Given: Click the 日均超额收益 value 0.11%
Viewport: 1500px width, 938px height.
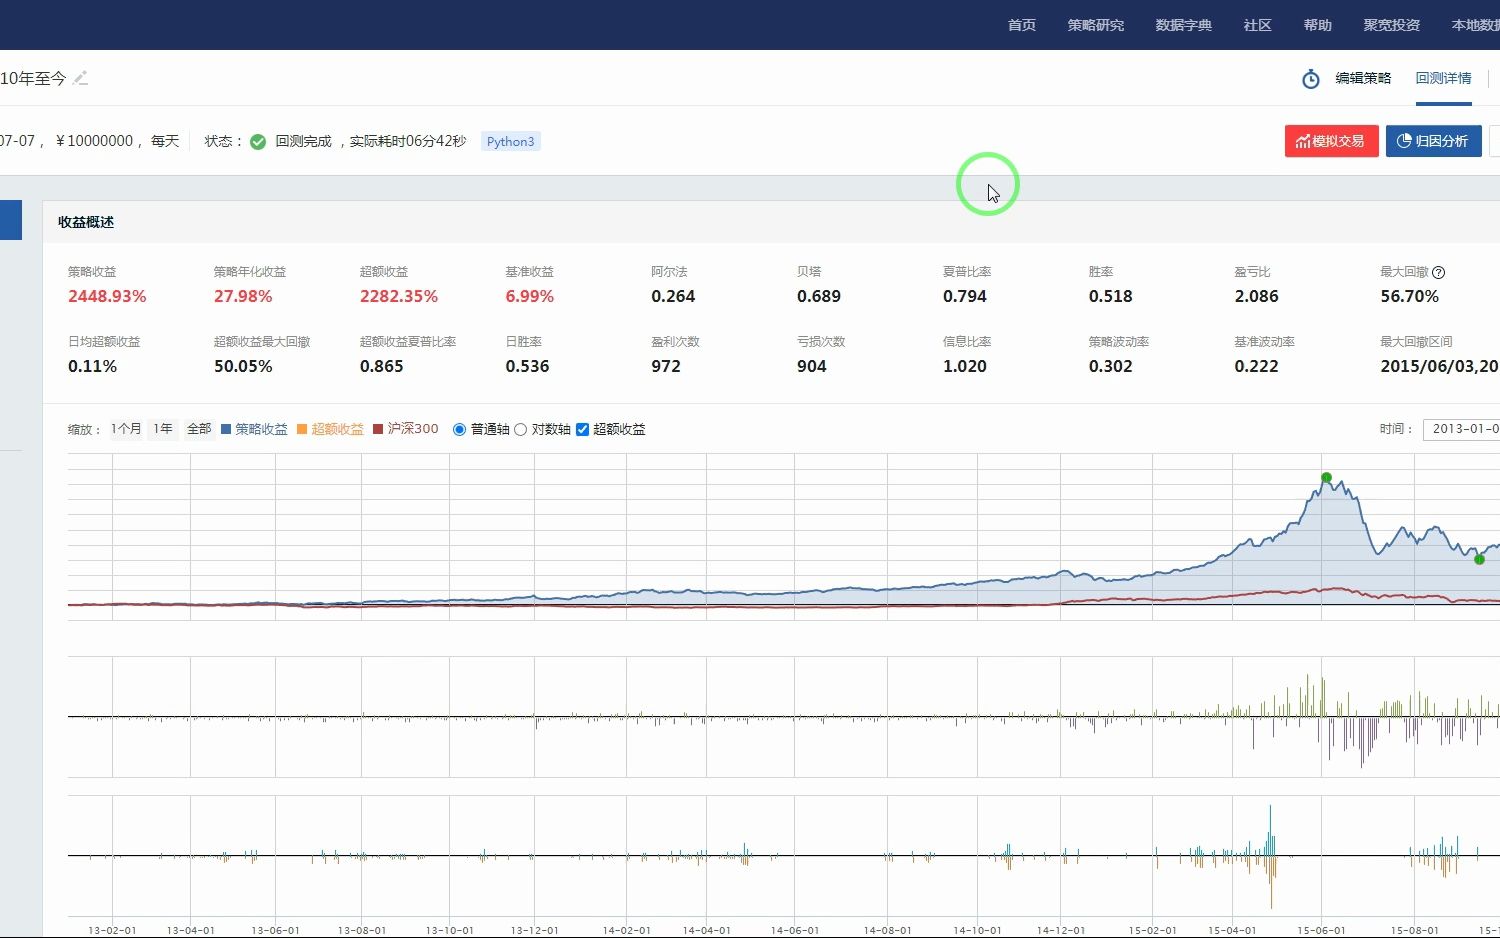Looking at the screenshot, I should click(x=92, y=366).
